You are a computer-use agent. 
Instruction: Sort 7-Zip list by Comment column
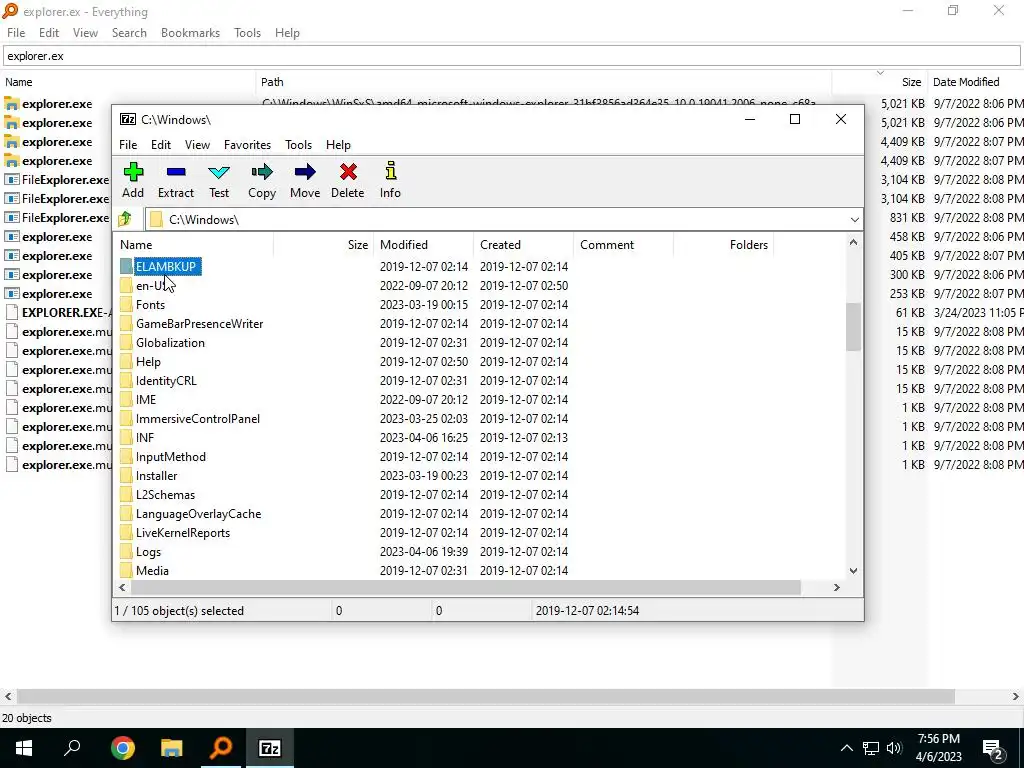[x=624, y=245]
